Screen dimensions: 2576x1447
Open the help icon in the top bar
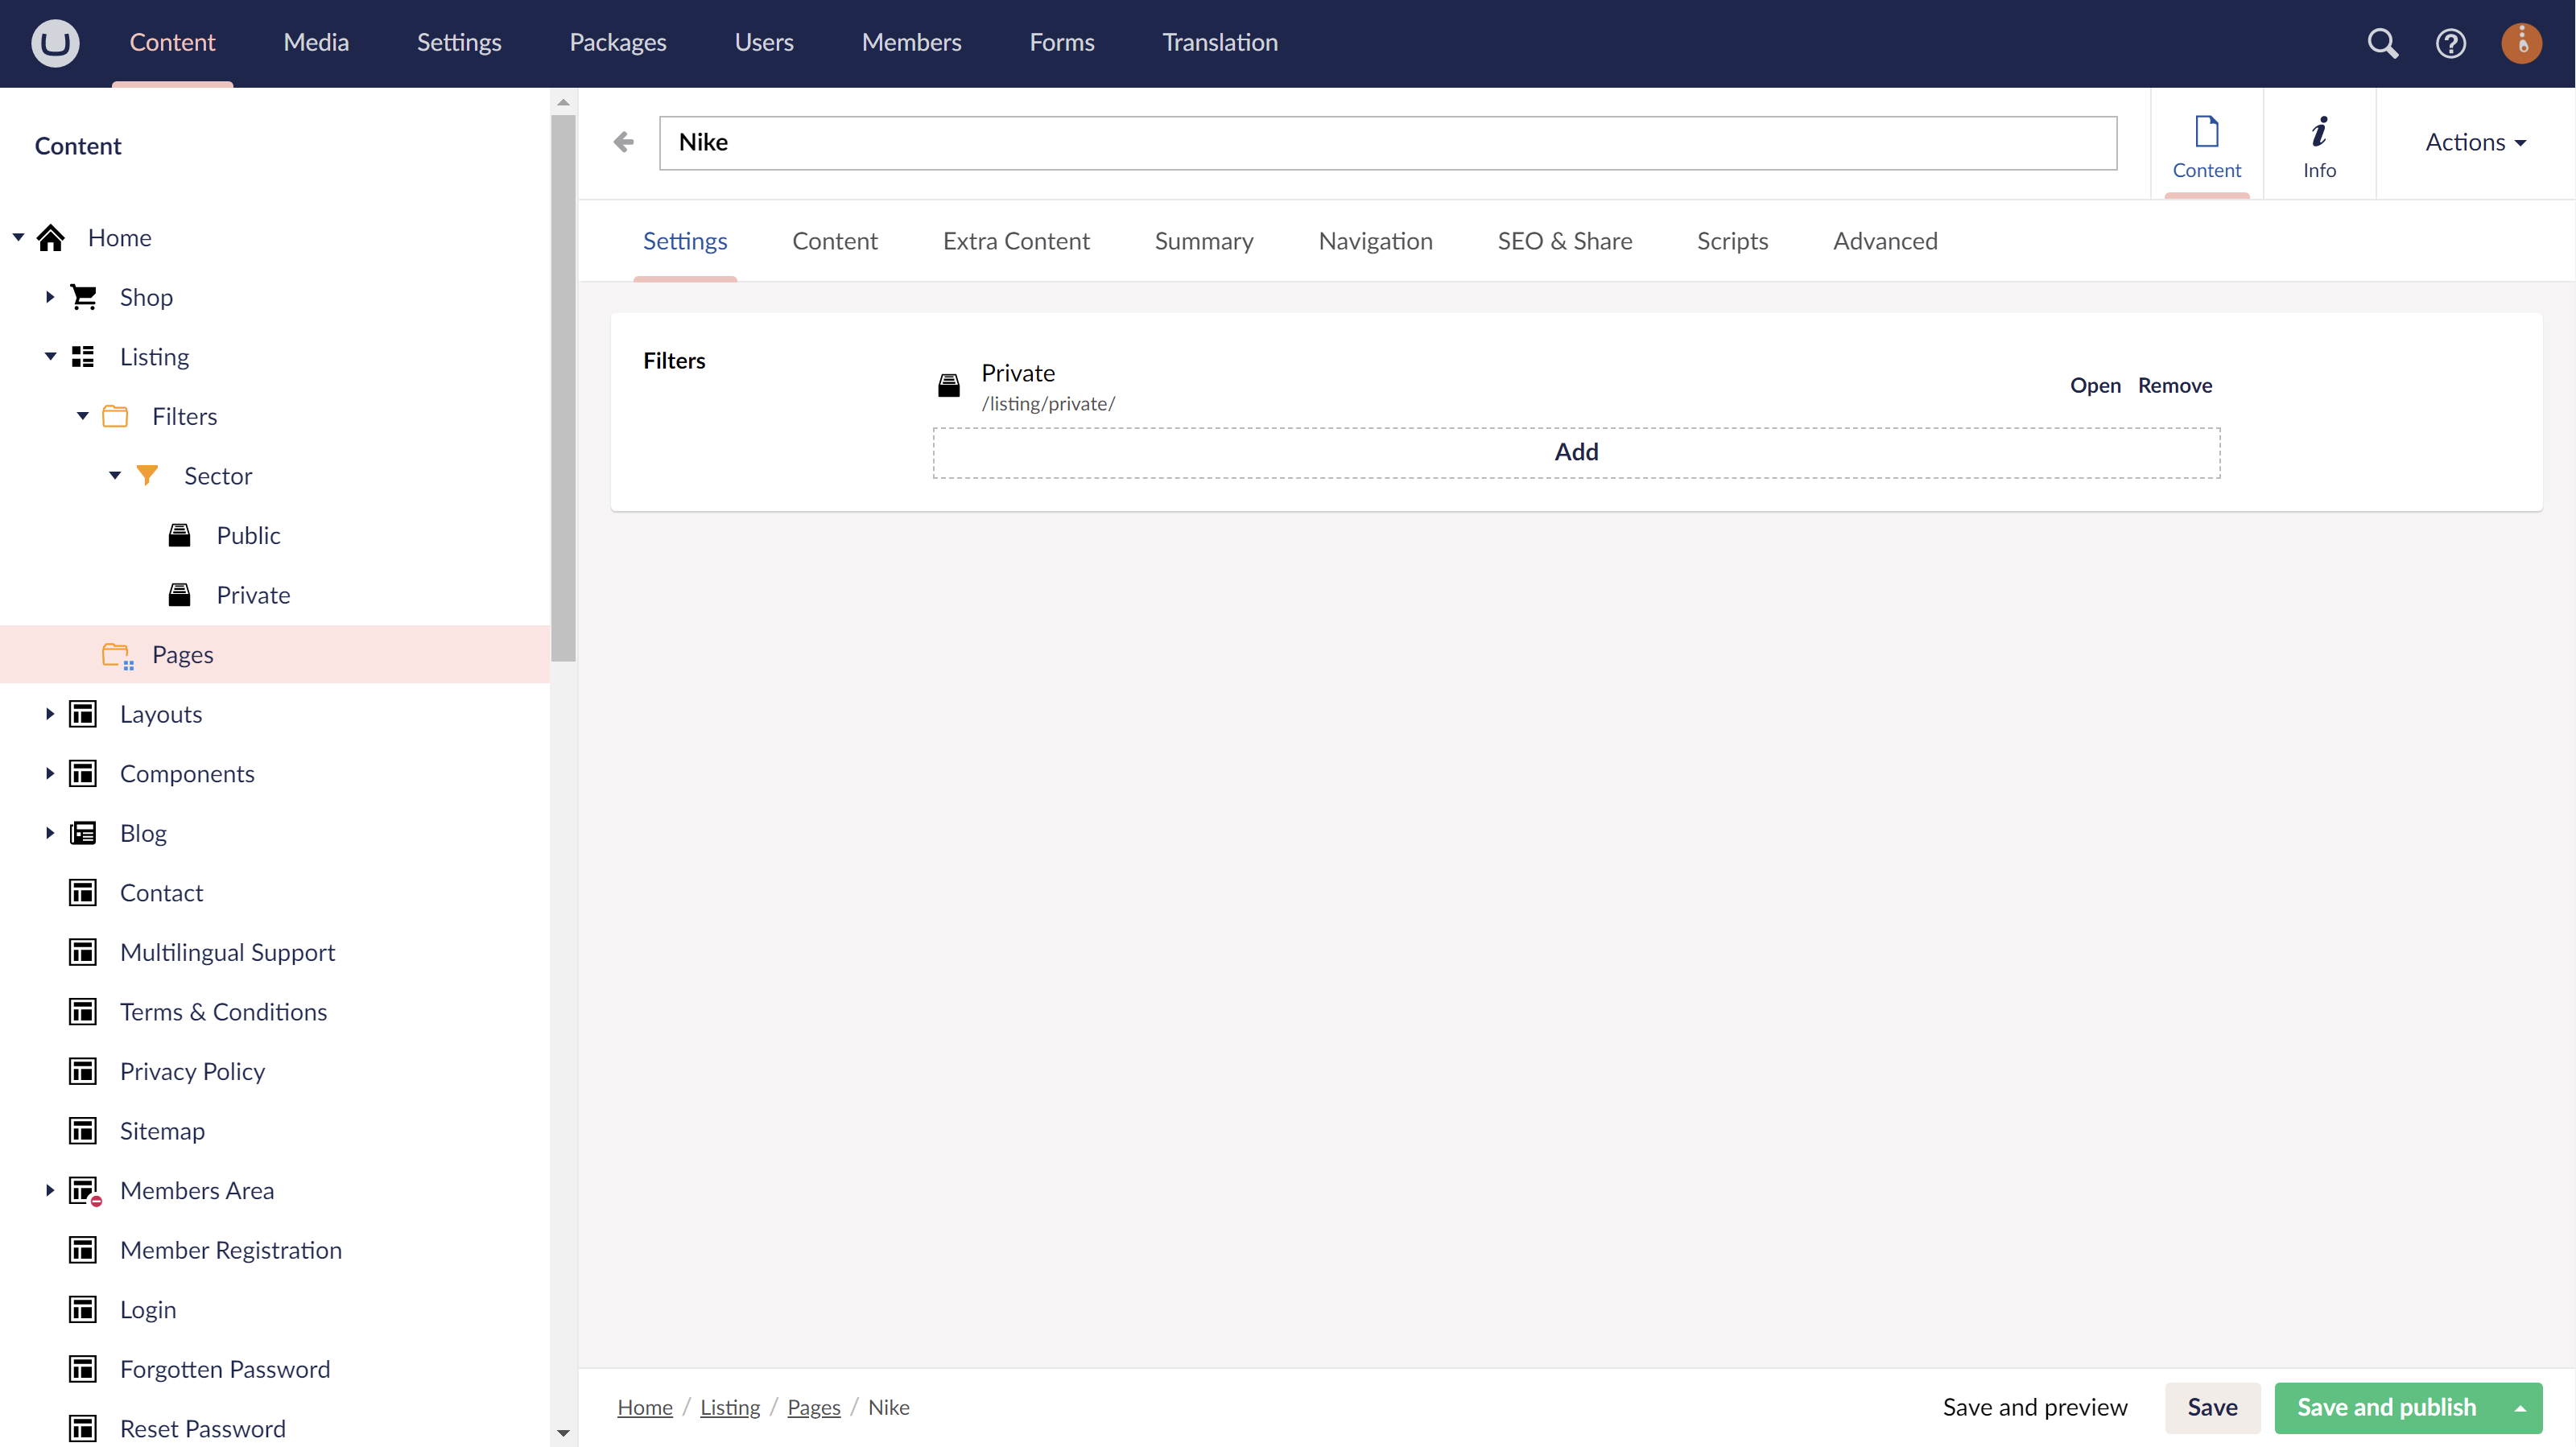click(2451, 43)
